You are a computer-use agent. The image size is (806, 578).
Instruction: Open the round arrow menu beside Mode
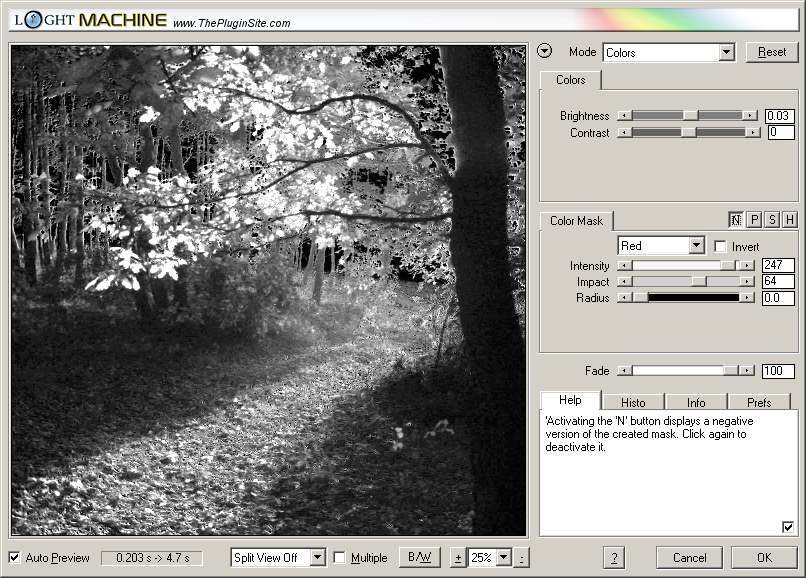point(544,51)
